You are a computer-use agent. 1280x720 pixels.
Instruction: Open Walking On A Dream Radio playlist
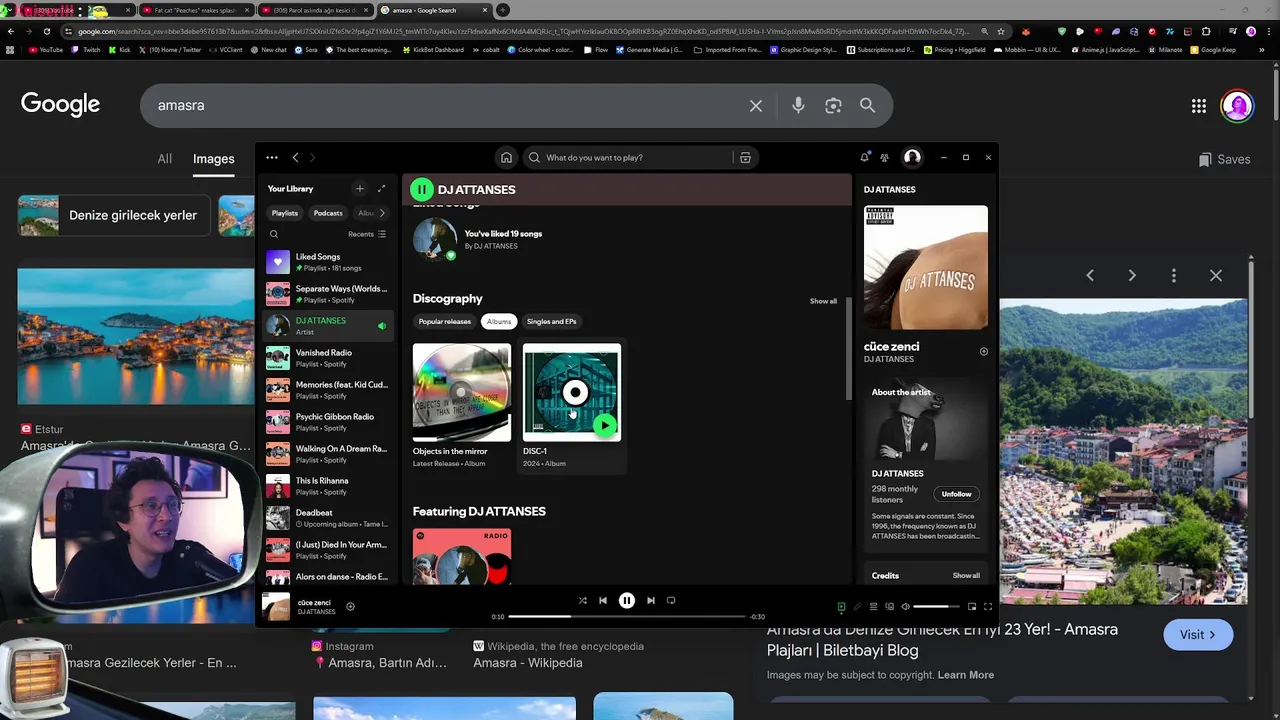pos(326,454)
